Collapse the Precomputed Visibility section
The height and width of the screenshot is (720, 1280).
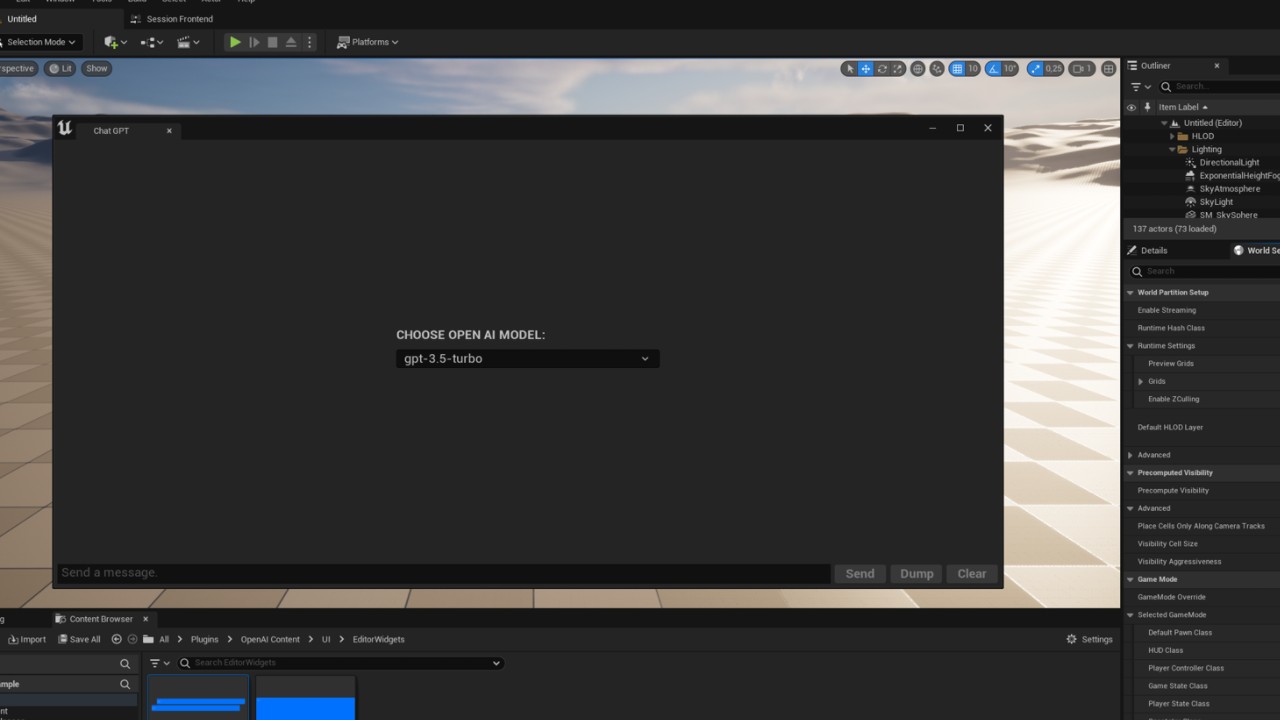pos(1131,473)
